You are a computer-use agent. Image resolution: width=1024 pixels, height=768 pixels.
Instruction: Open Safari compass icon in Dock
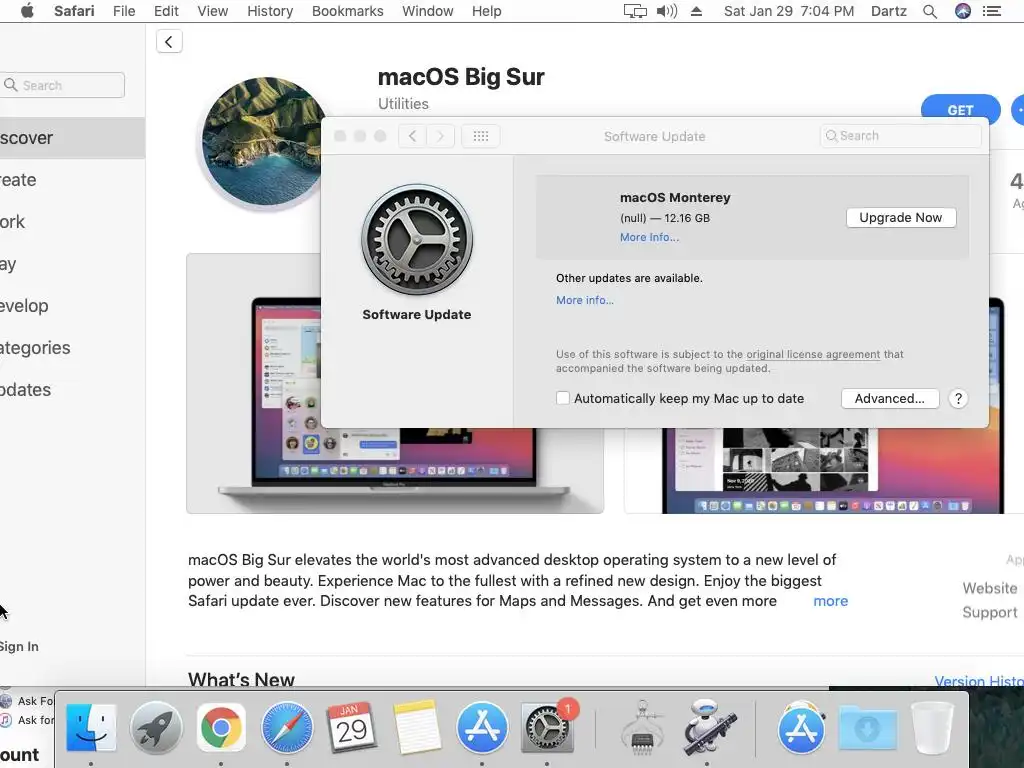tap(286, 727)
